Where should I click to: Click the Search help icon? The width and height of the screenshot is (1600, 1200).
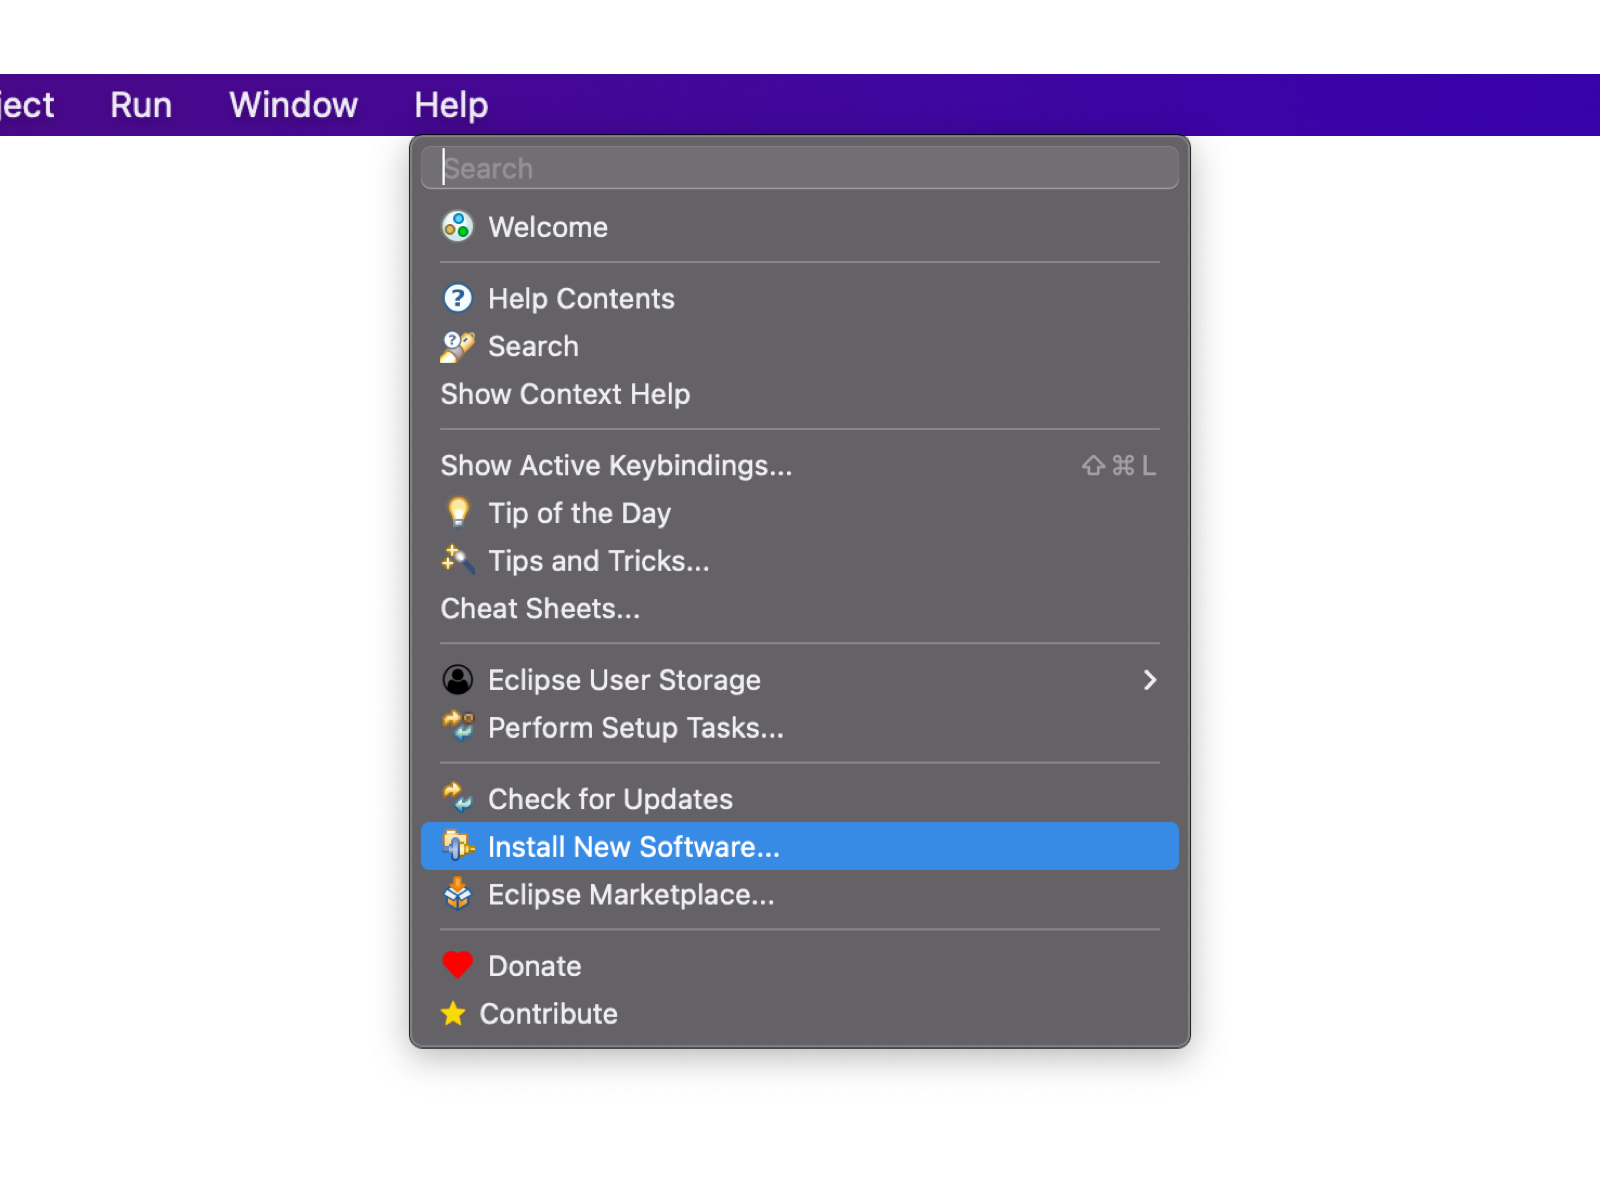(x=457, y=347)
